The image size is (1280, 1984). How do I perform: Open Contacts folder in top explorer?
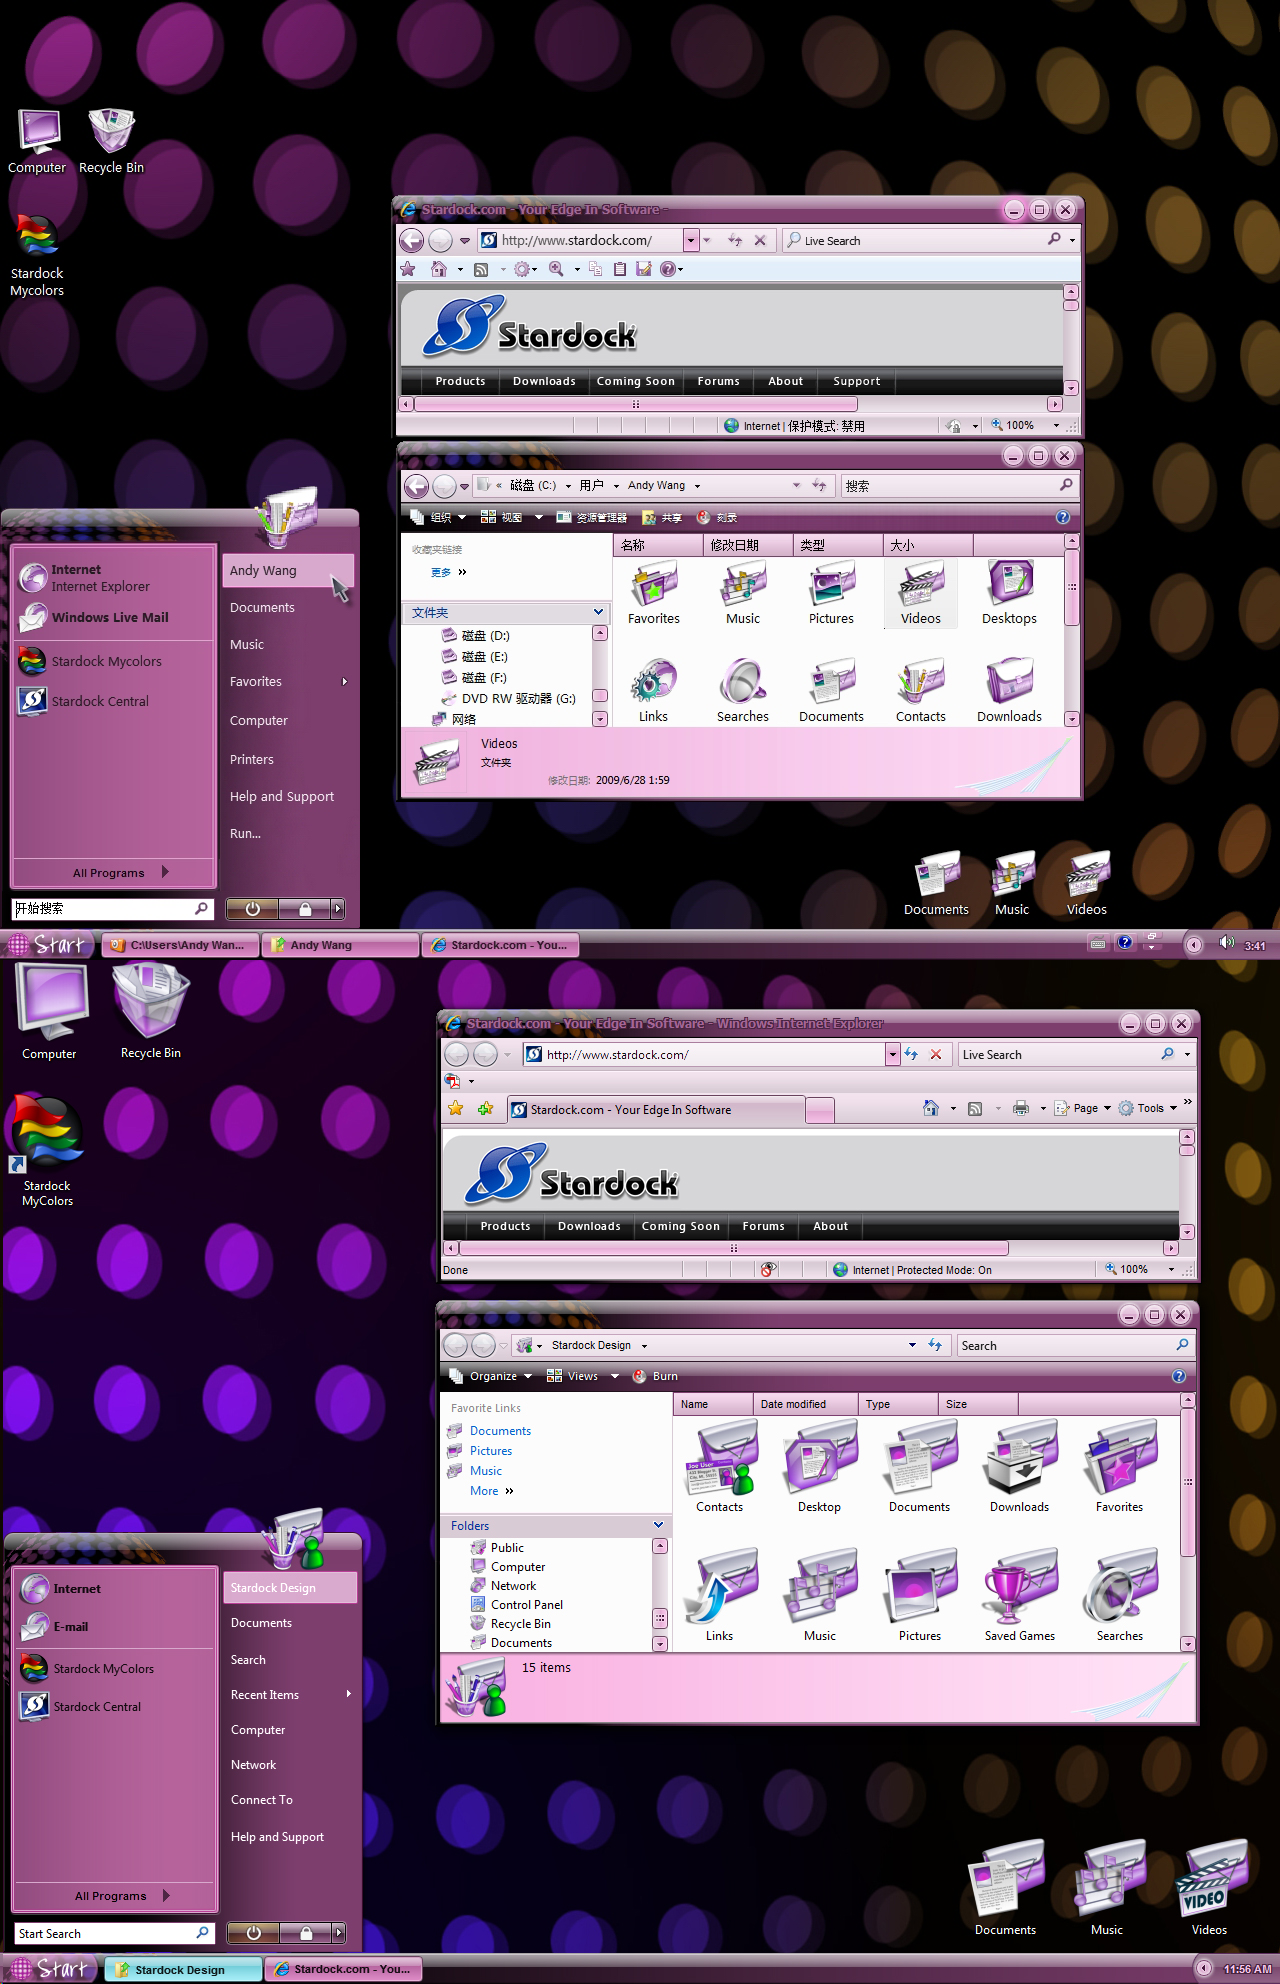pyautogui.click(x=920, y=691)
